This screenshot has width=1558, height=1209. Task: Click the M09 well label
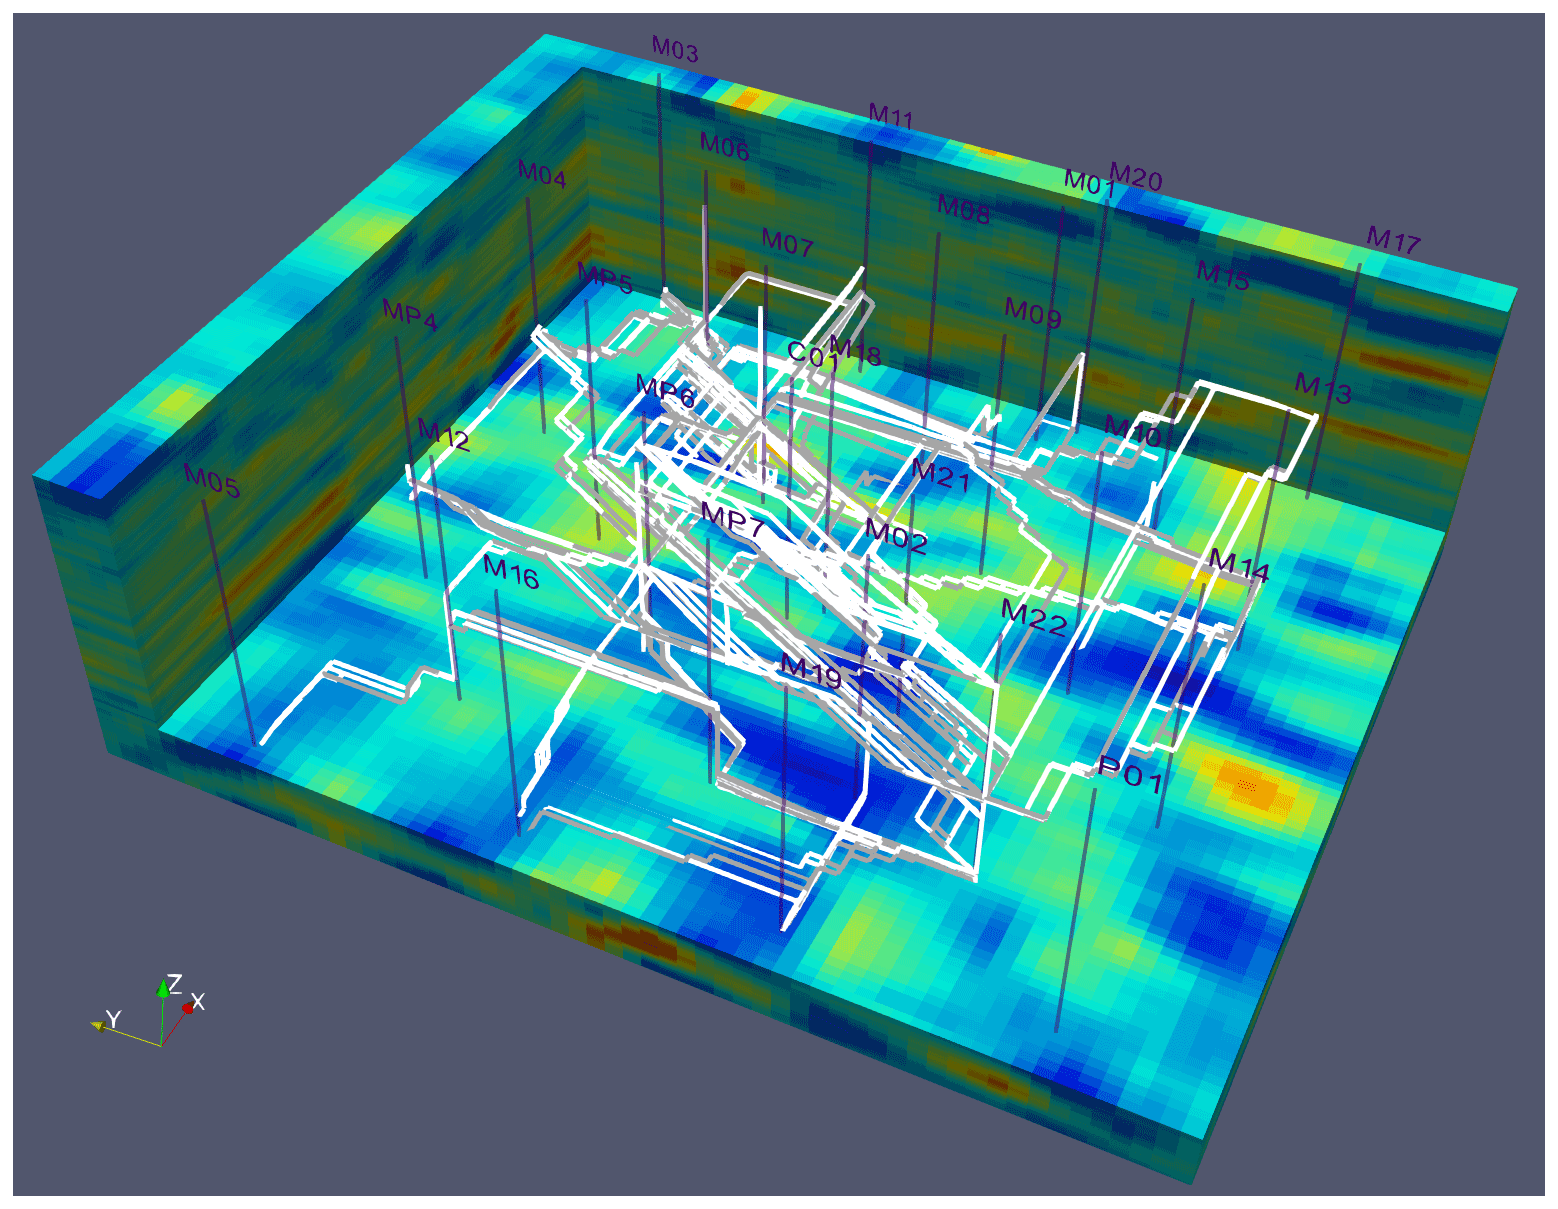[1033, 313]
